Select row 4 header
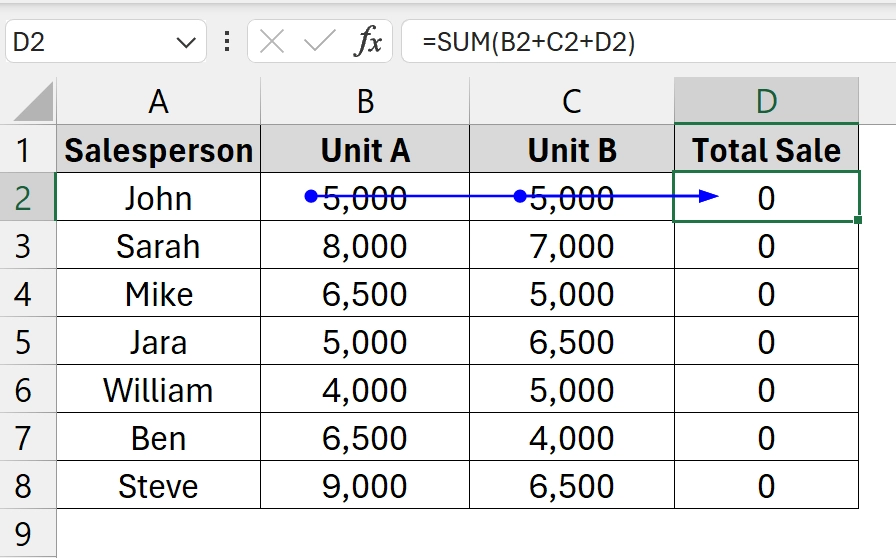896x558 pixels. [27, 293]
